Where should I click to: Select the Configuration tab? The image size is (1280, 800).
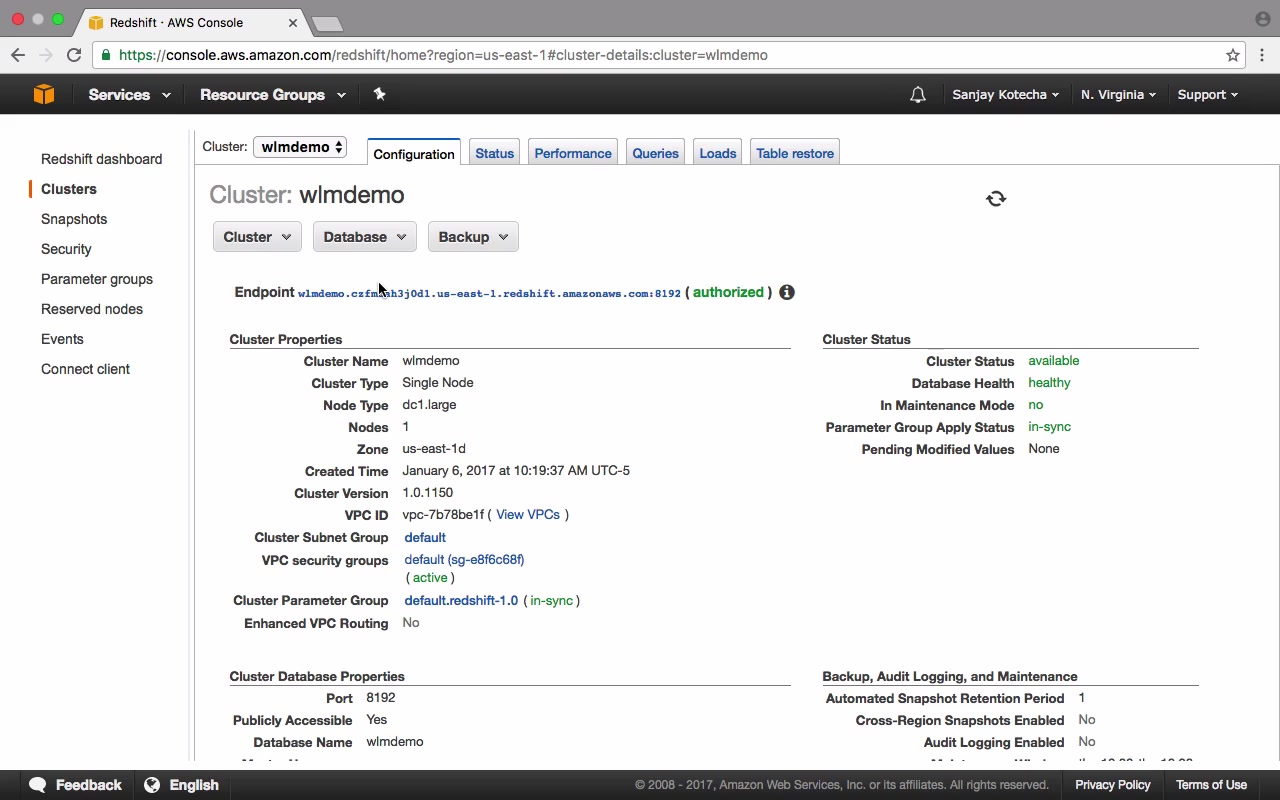[x=414, y=153]
